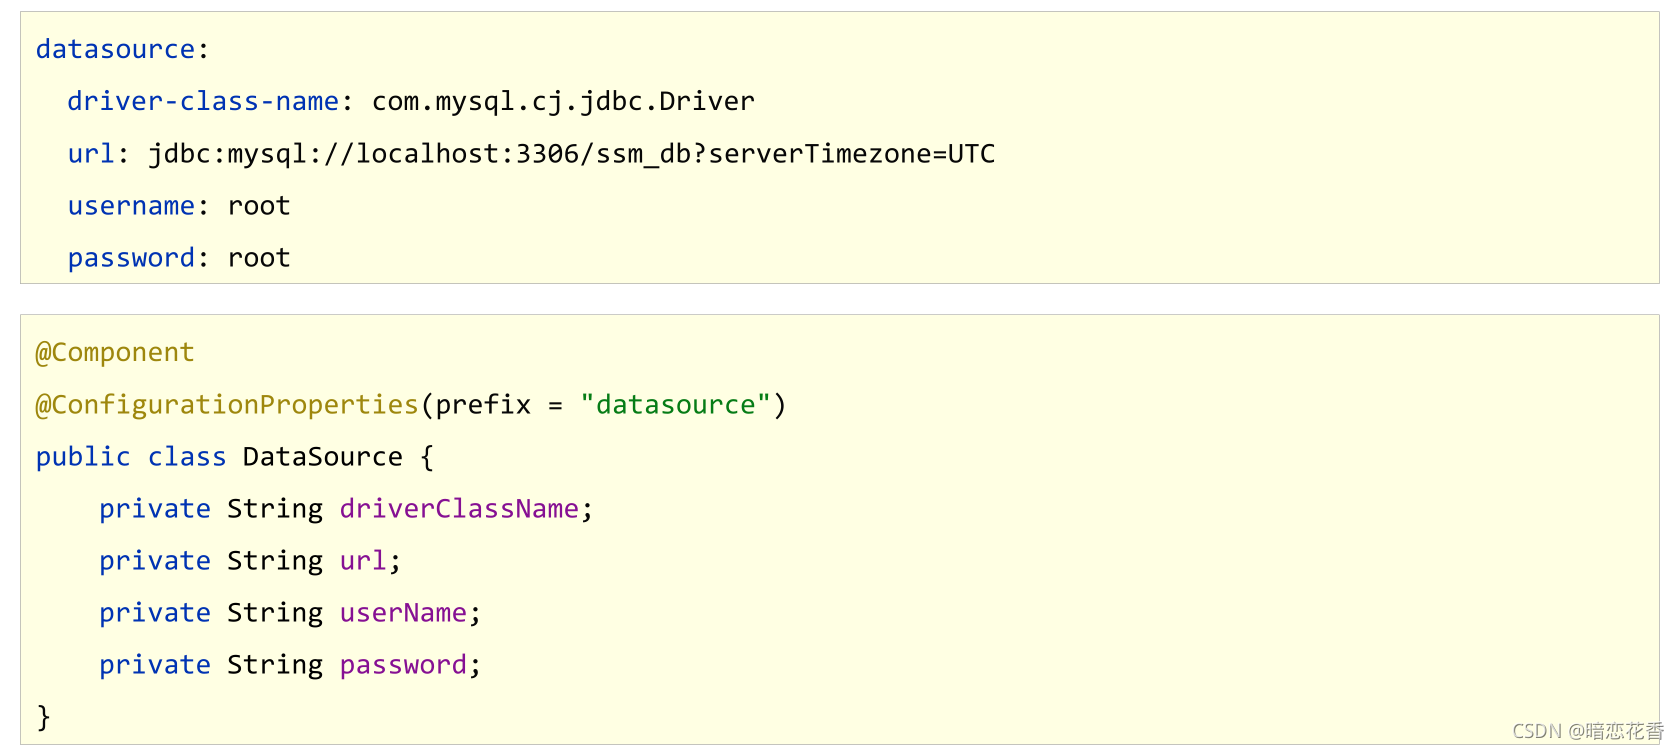This screenshot has width=1679, height=749.
Task: Click the root value beside username
Action: [x=259, y=205]
